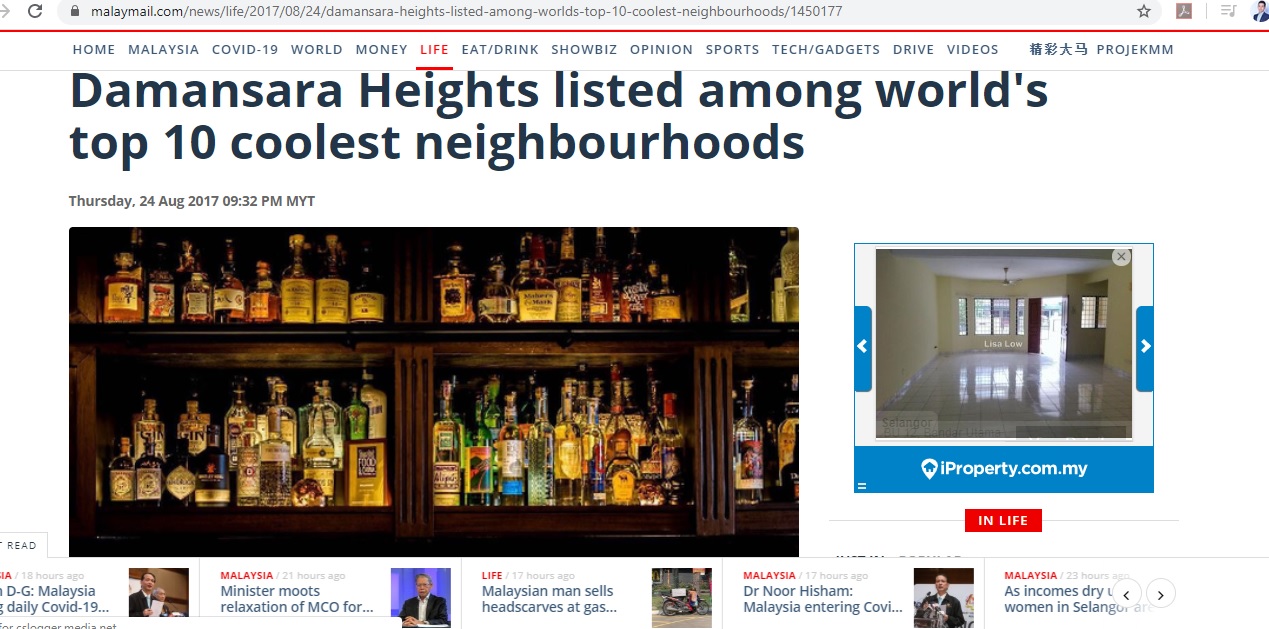Open the PROJEKMM link
Screen dimensions: 1269x629
1135,49
